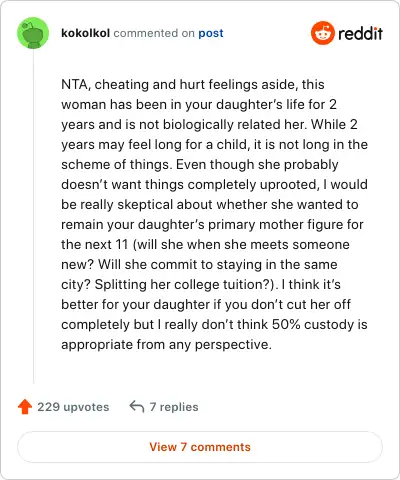Open the "7 replies" link
This screenshot has width=400, height=480.
174,407
